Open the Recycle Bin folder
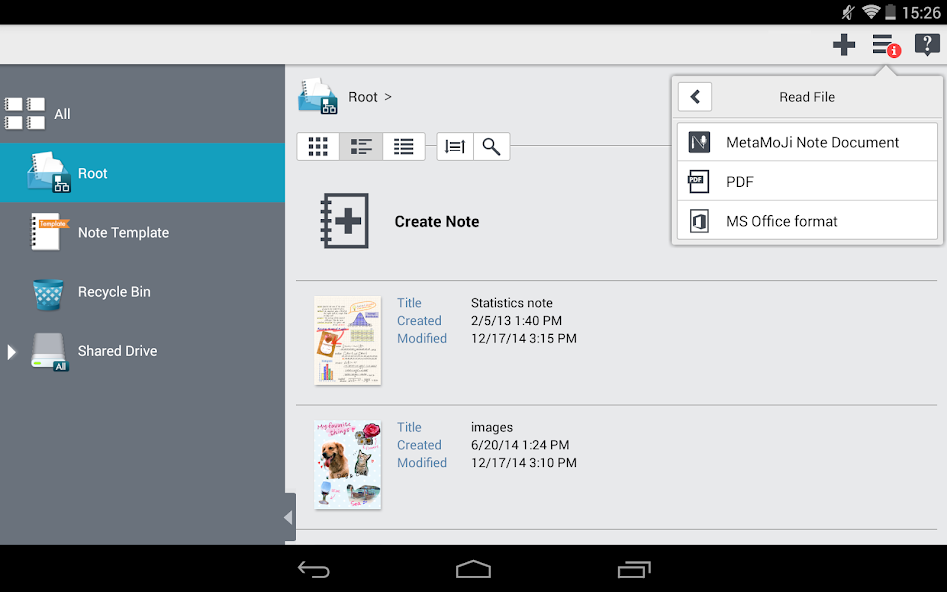The width and height of the screenshot is (947, 592). click(114, 292)
